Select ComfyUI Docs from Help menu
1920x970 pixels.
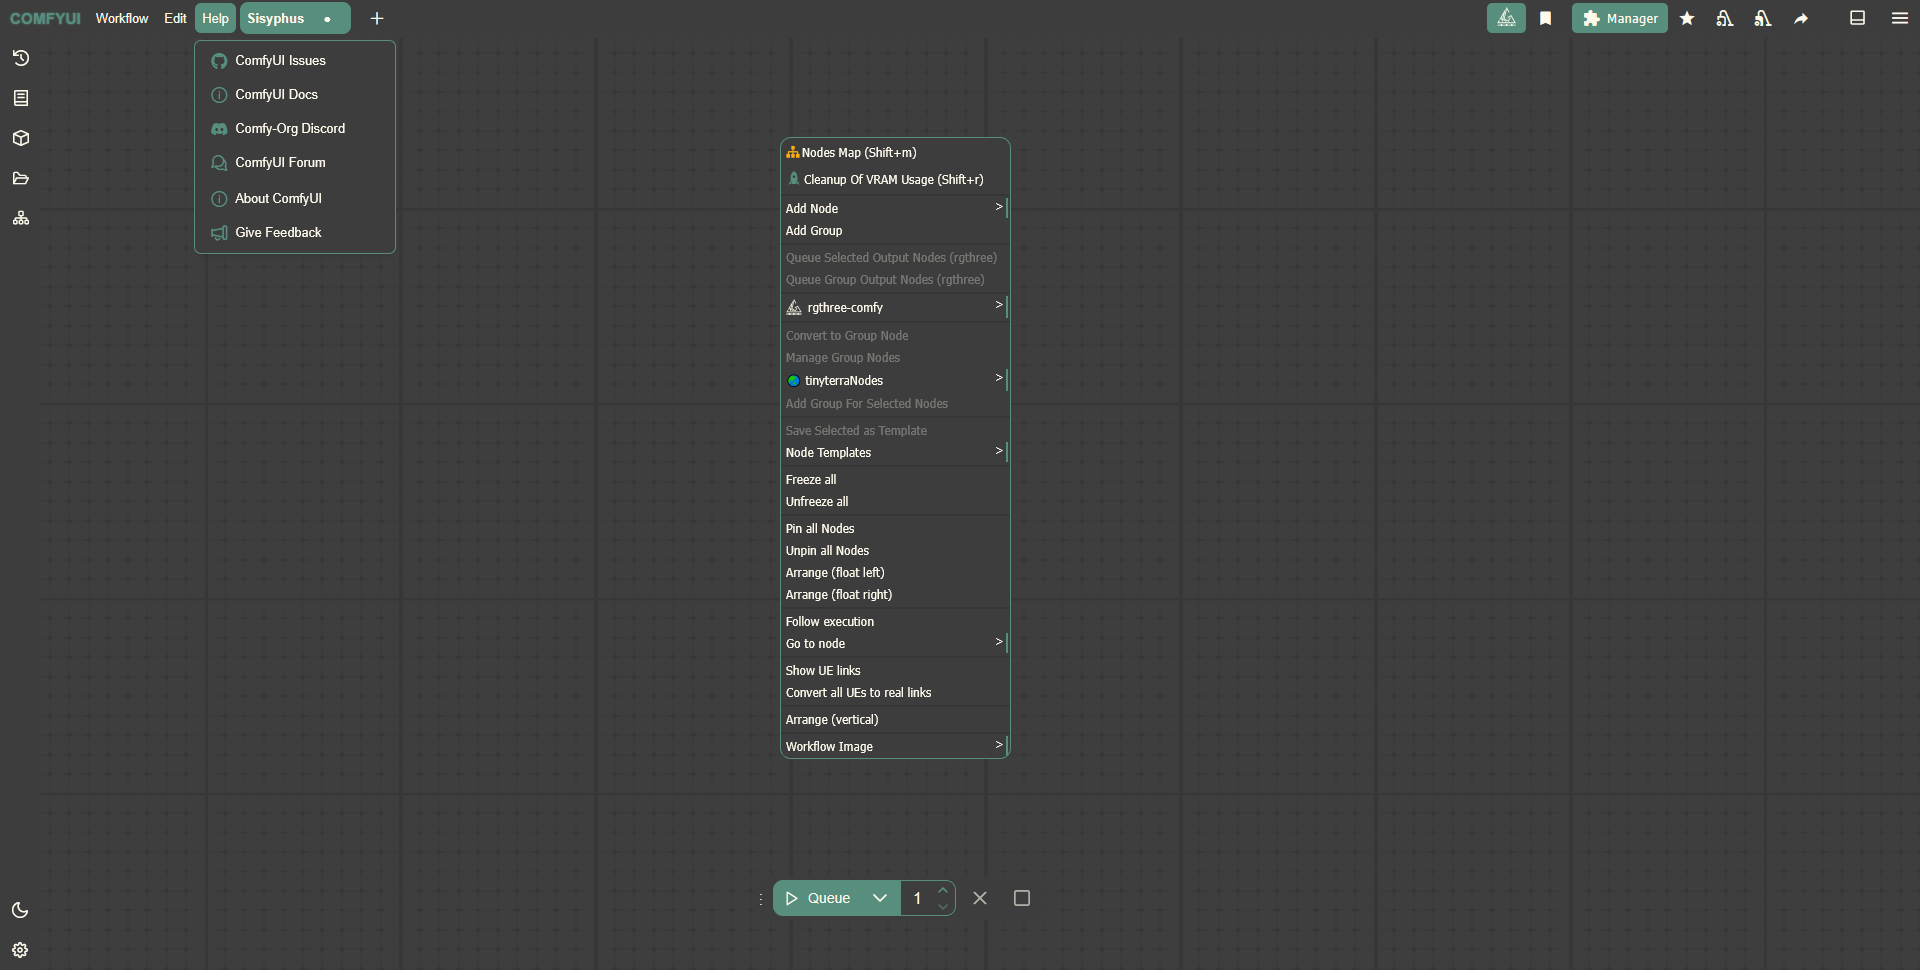pyautogui.click(x=276, y=94)
